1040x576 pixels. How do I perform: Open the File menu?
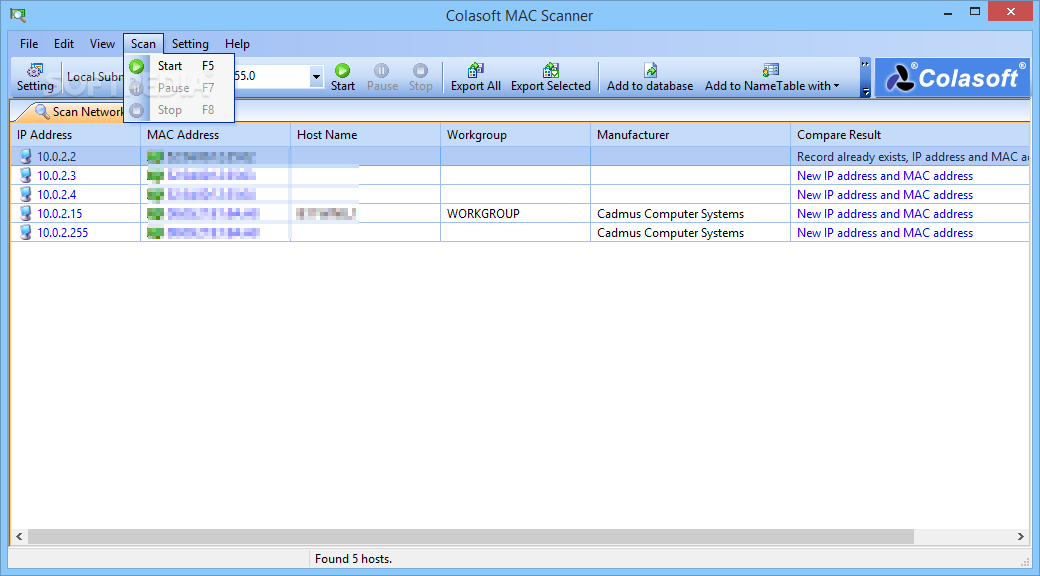click(x=29, y=44)
